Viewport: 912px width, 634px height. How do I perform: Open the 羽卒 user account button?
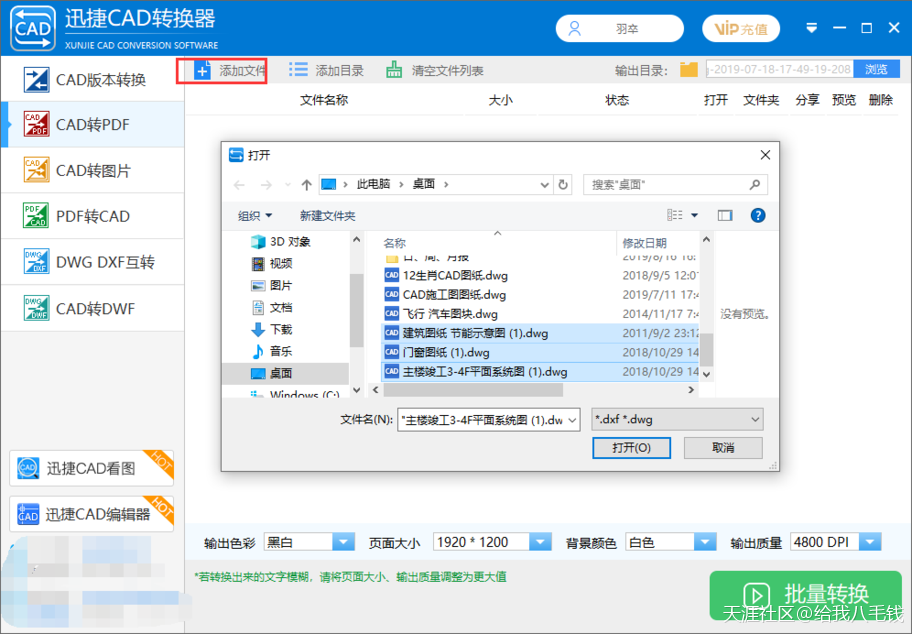(x=619, y=29)
